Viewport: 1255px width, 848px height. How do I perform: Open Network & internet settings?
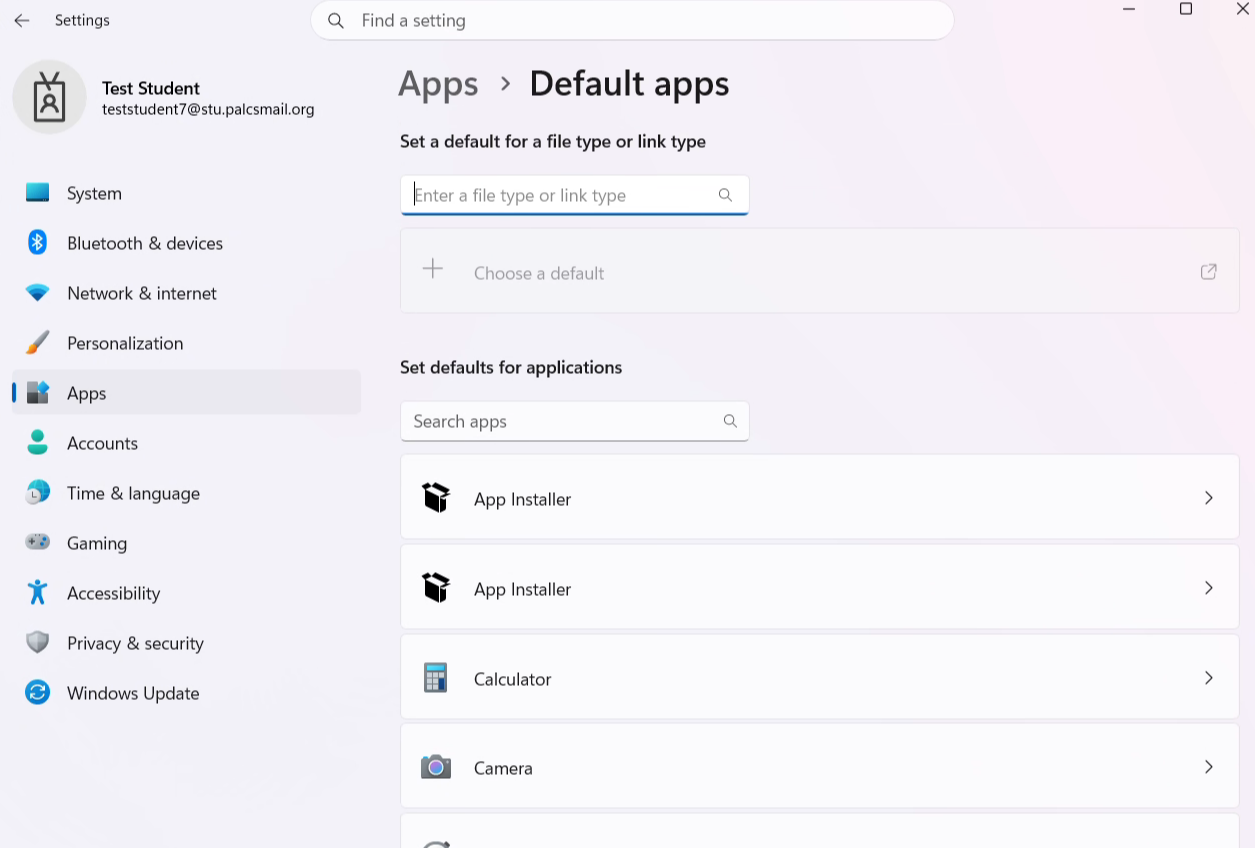click(186, 293)
